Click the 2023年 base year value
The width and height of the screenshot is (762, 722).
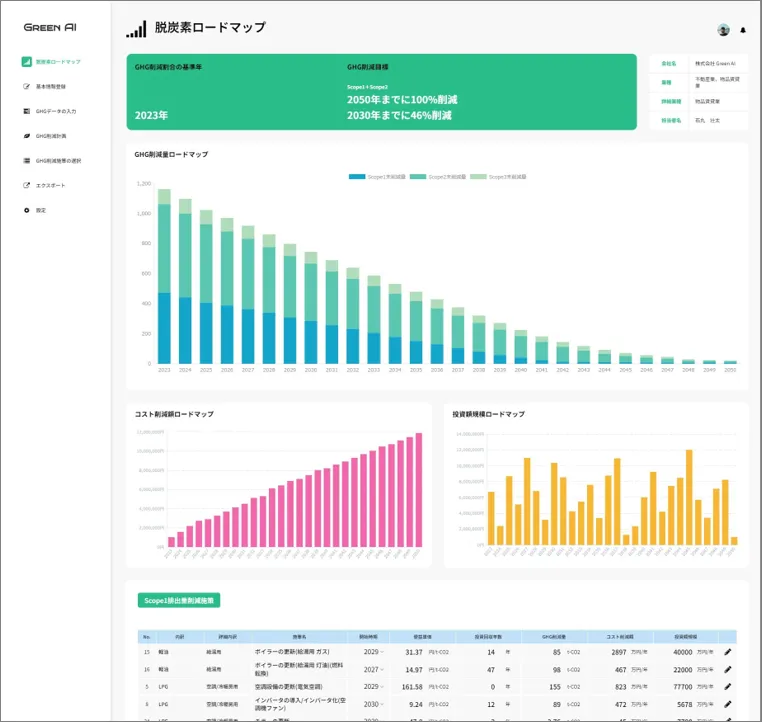151,115
